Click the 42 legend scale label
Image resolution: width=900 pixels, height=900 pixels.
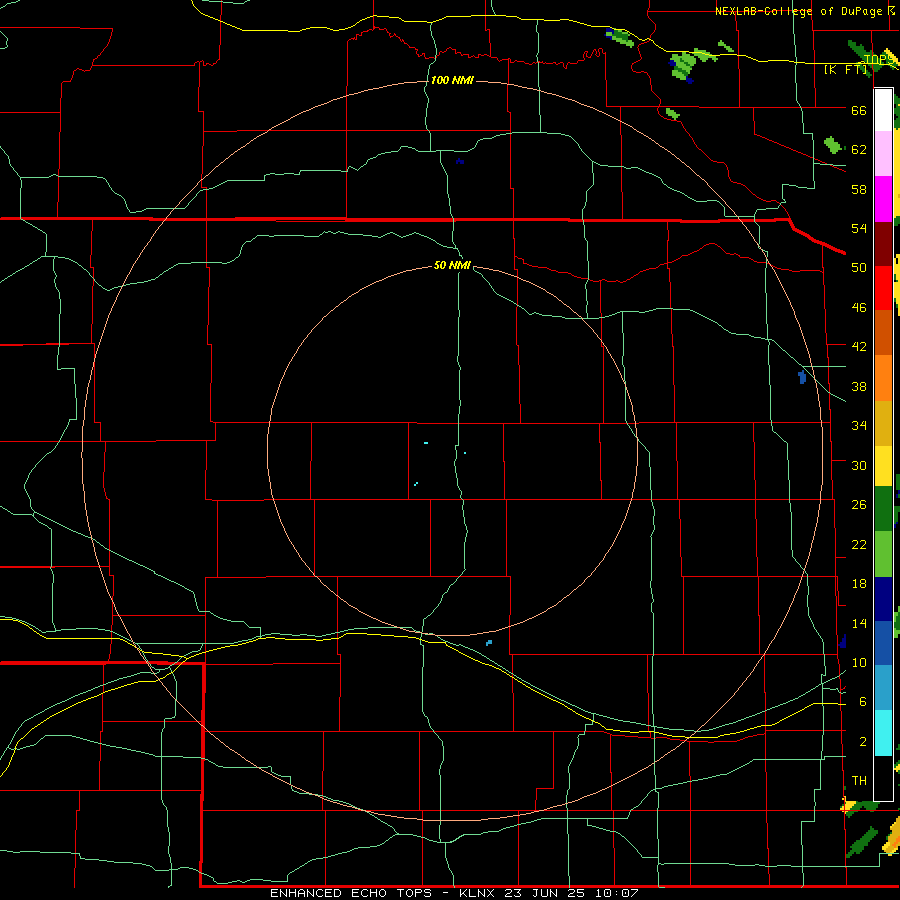[x=859, y=347]
